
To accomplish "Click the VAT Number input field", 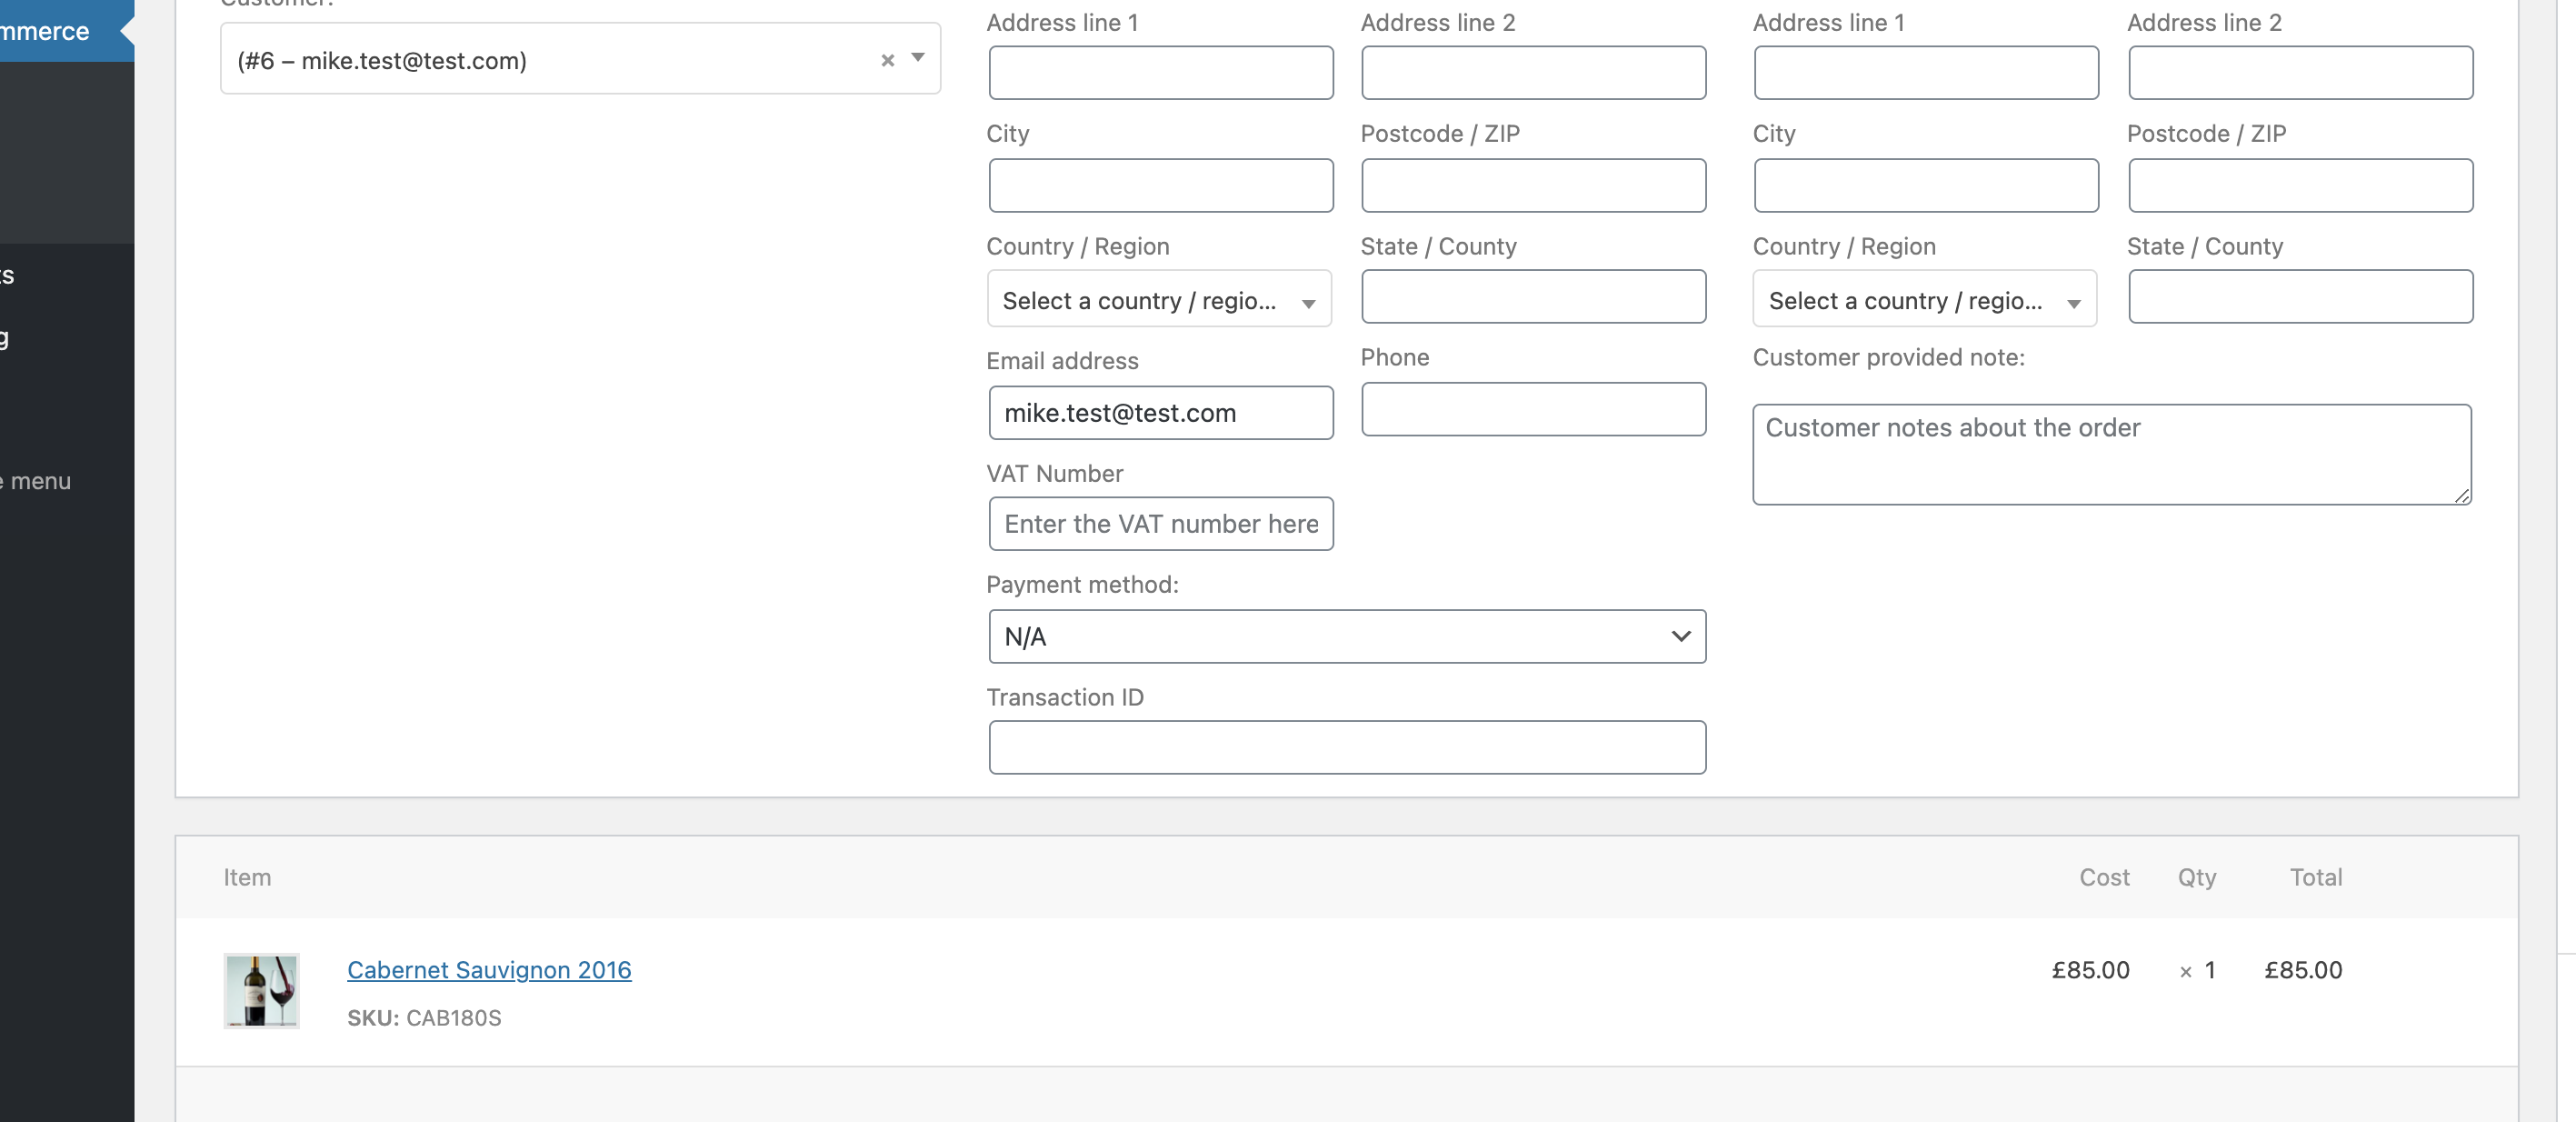I will click(1161, 524).
